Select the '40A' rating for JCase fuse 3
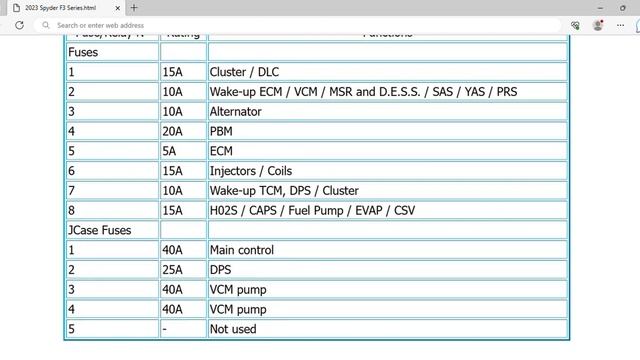 [x=183, y=289]
